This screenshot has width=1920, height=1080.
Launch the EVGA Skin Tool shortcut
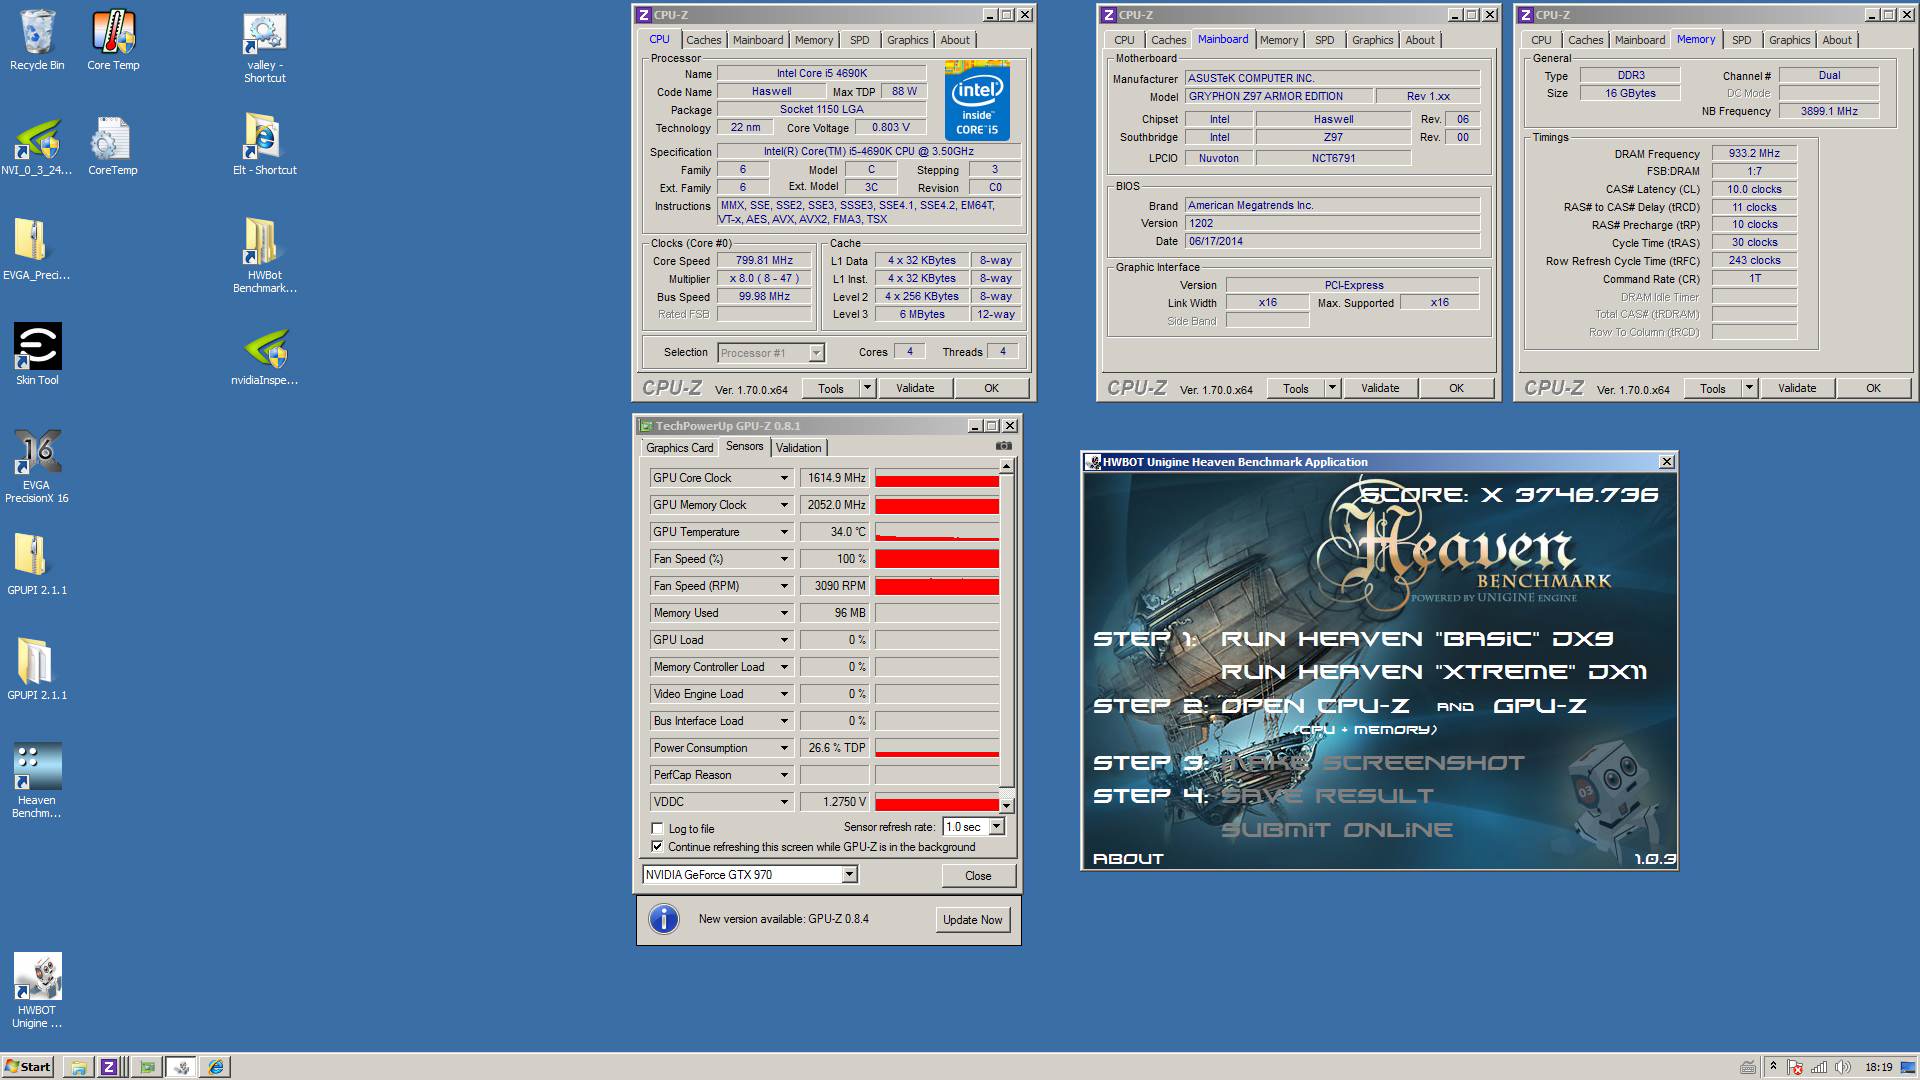coord(37,354)
